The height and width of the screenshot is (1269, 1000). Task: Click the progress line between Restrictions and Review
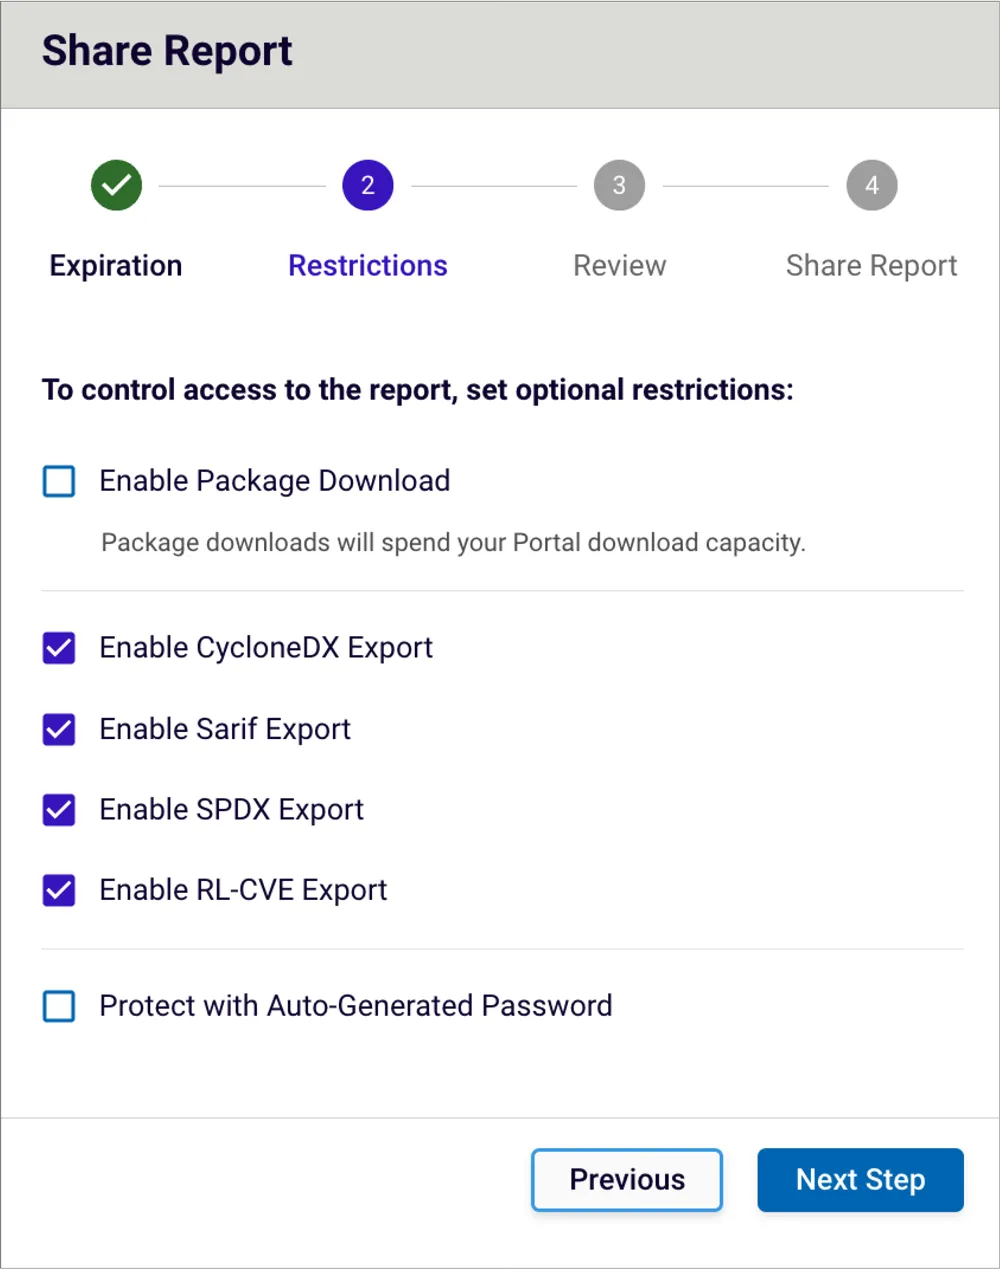(x=493, y=185)
